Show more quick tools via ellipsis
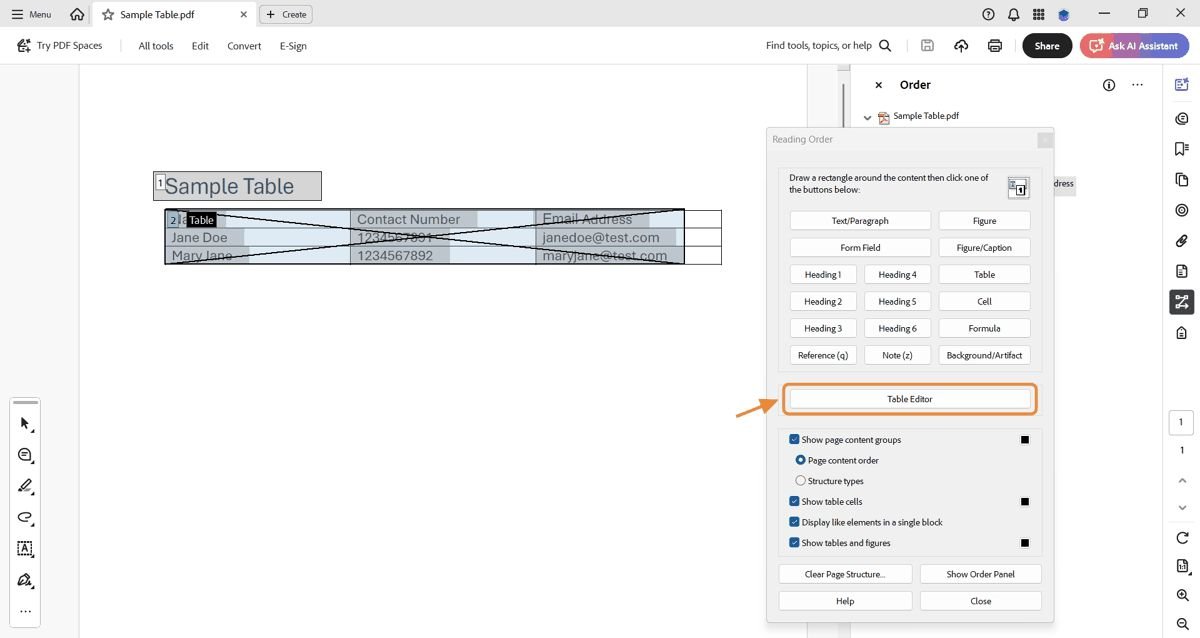The width and height of the screenshot is (1200, 638). point(25,611)
